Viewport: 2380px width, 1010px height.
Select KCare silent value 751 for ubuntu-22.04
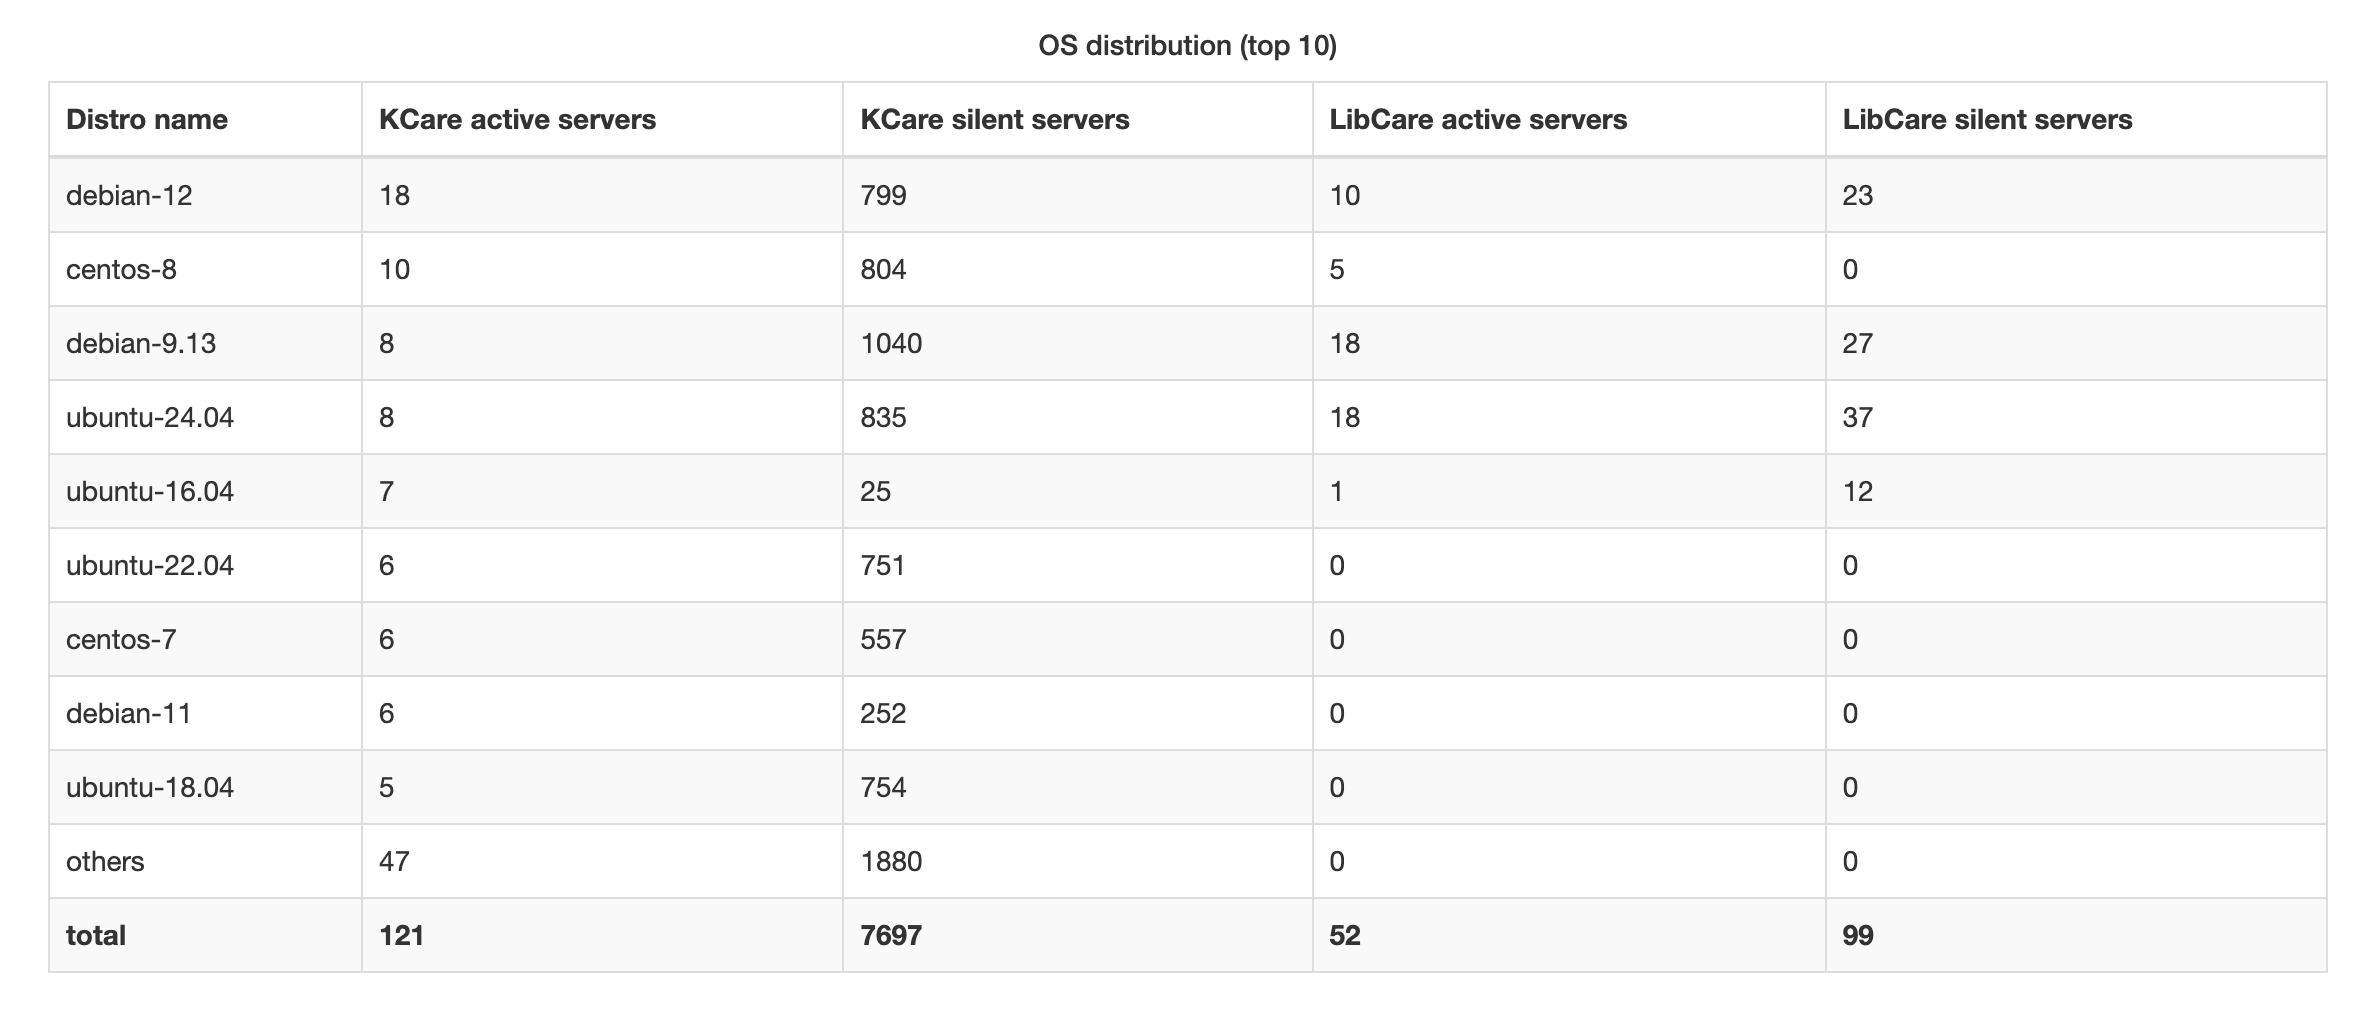click(x=883, y=565)
